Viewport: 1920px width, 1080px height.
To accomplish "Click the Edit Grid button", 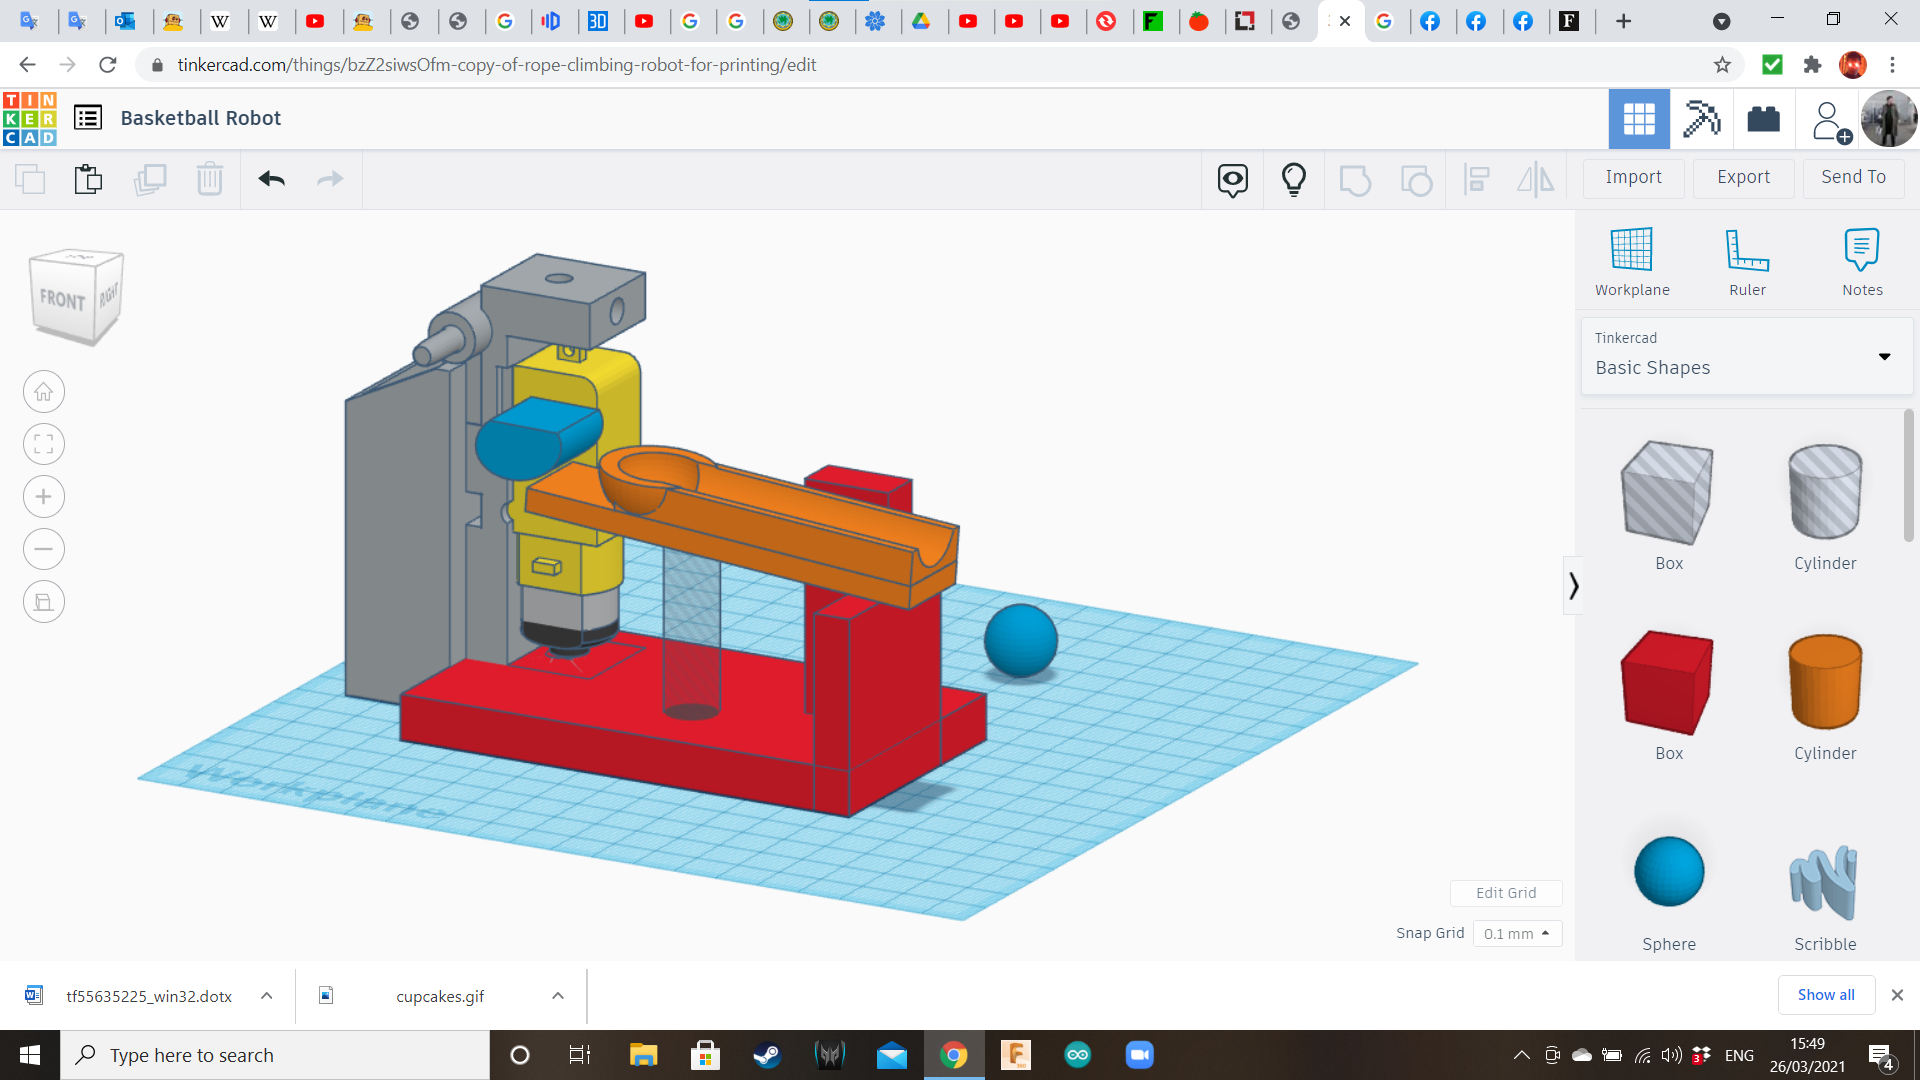I will 1506,893.
